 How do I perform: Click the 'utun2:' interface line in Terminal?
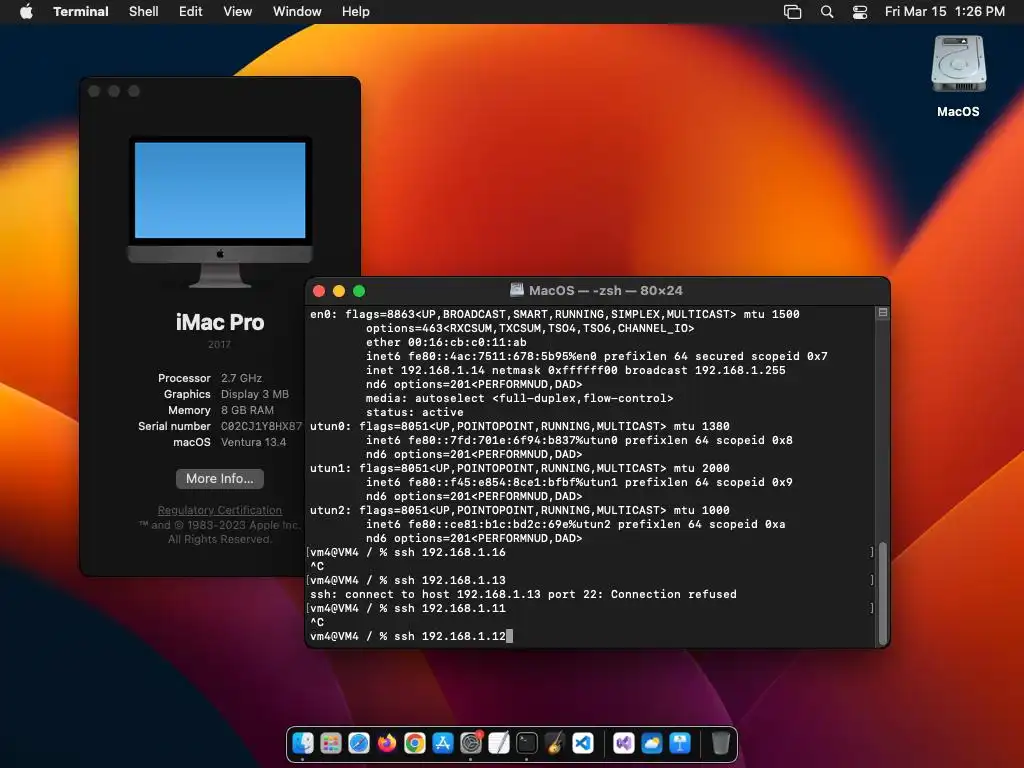tap(520, 510)
